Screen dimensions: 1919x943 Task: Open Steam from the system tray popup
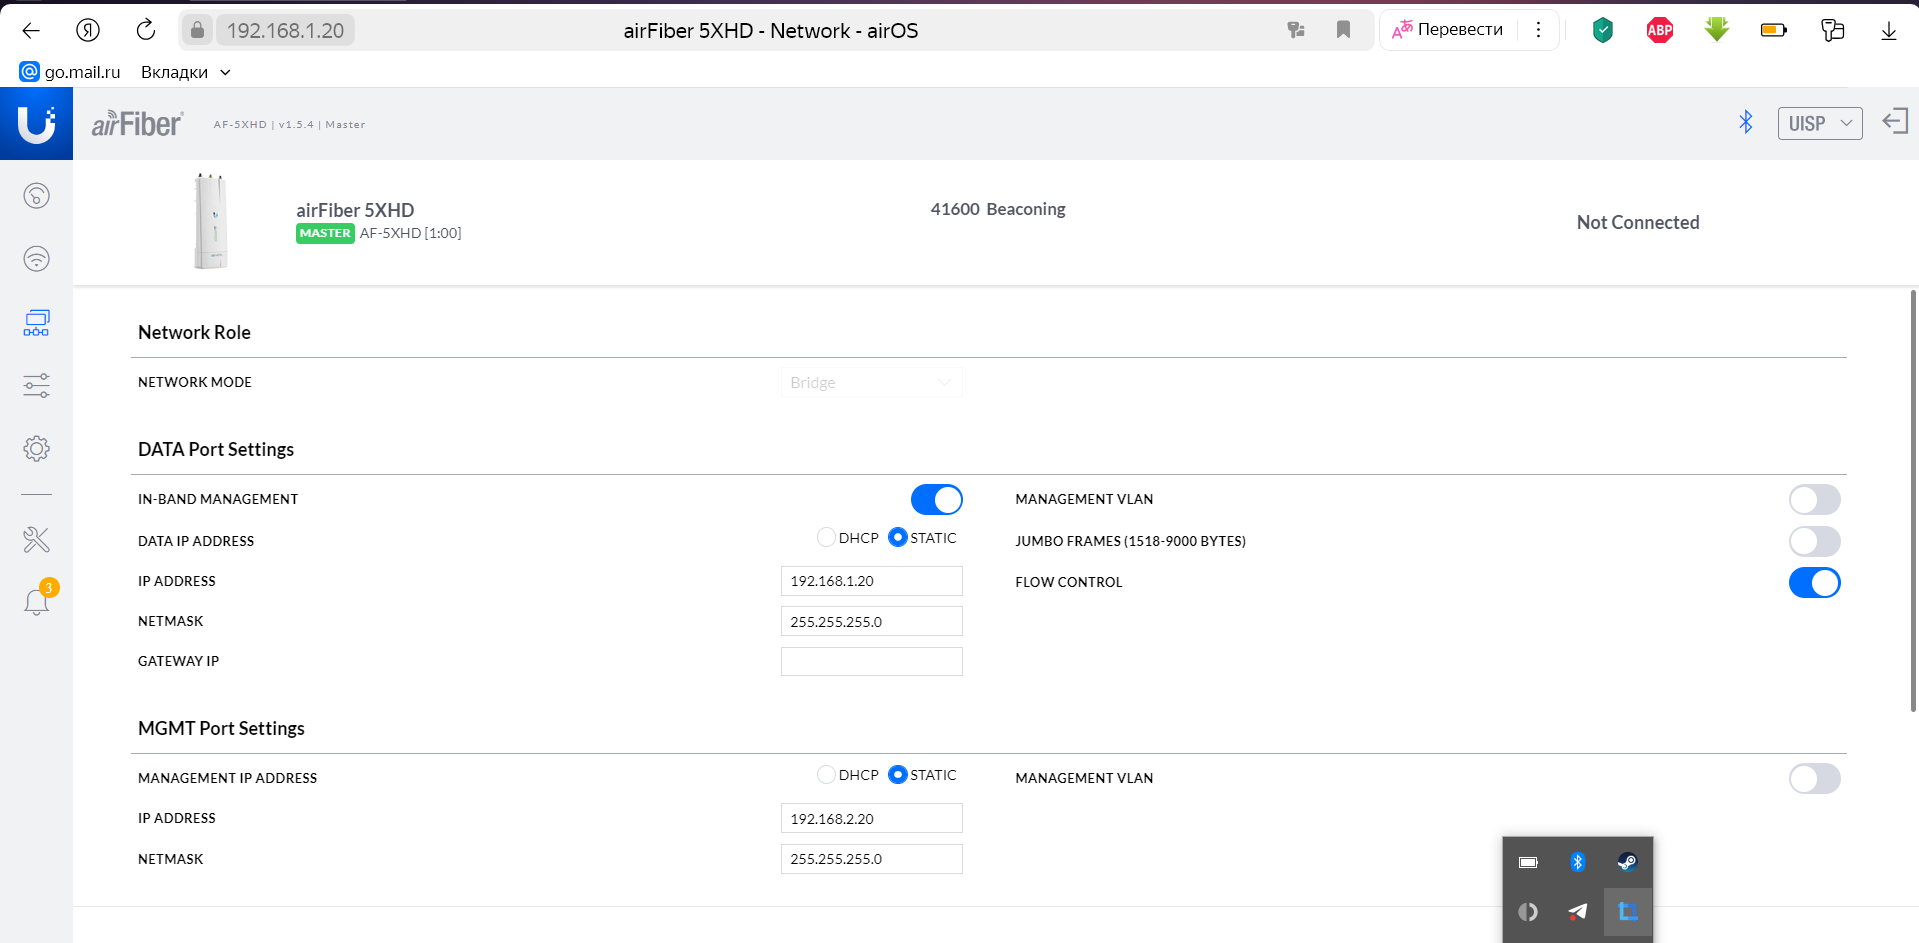1627,862
